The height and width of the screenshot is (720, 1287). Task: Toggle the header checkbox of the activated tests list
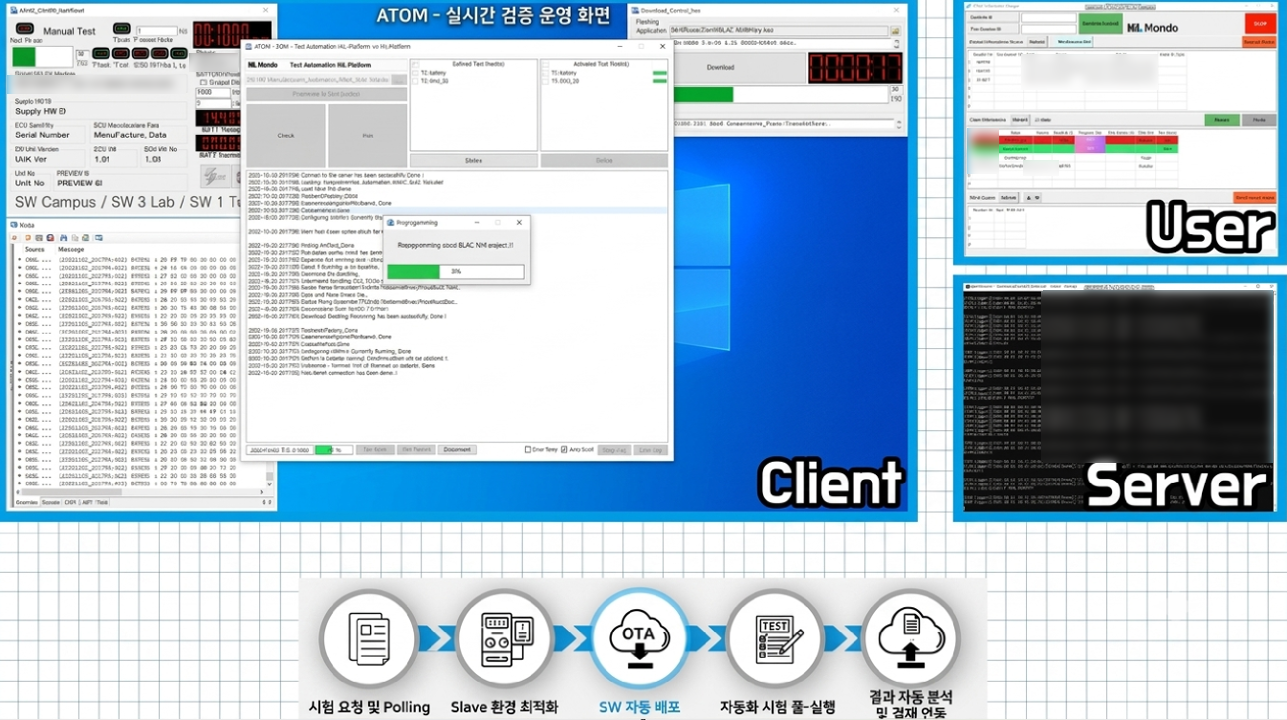(545, 64)
